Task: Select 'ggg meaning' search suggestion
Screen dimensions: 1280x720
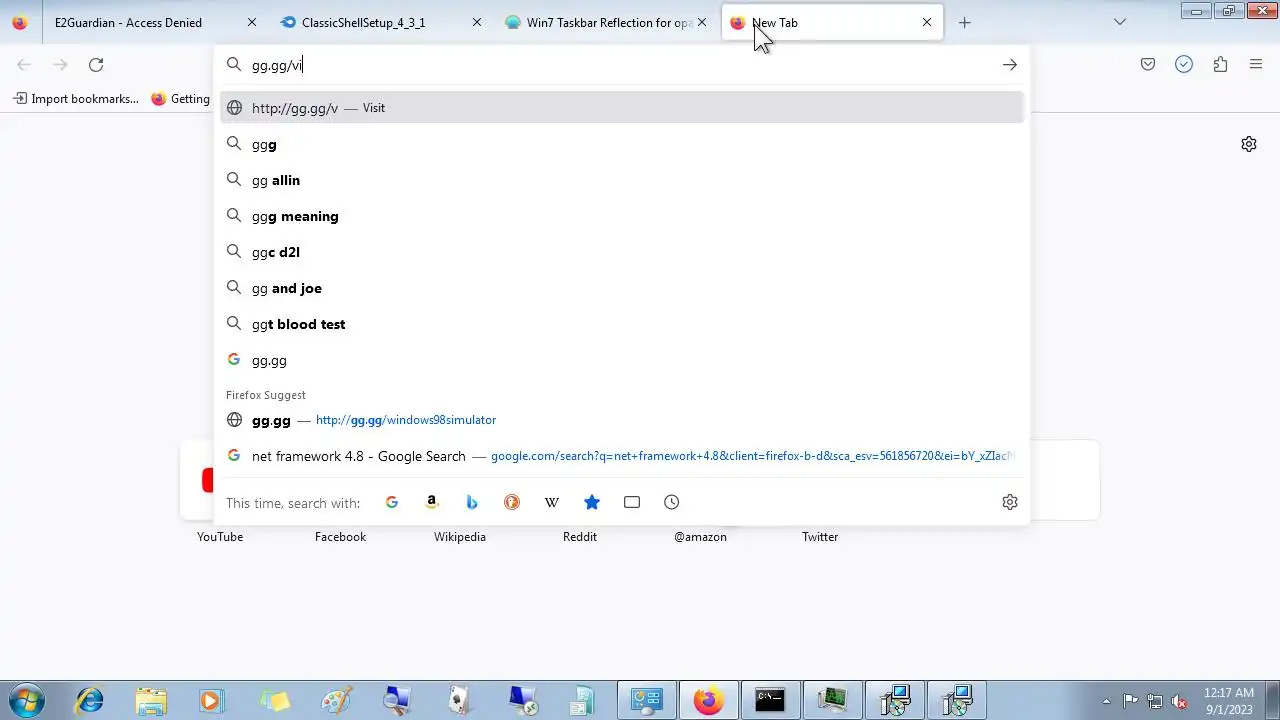Action: pos(622,216)
